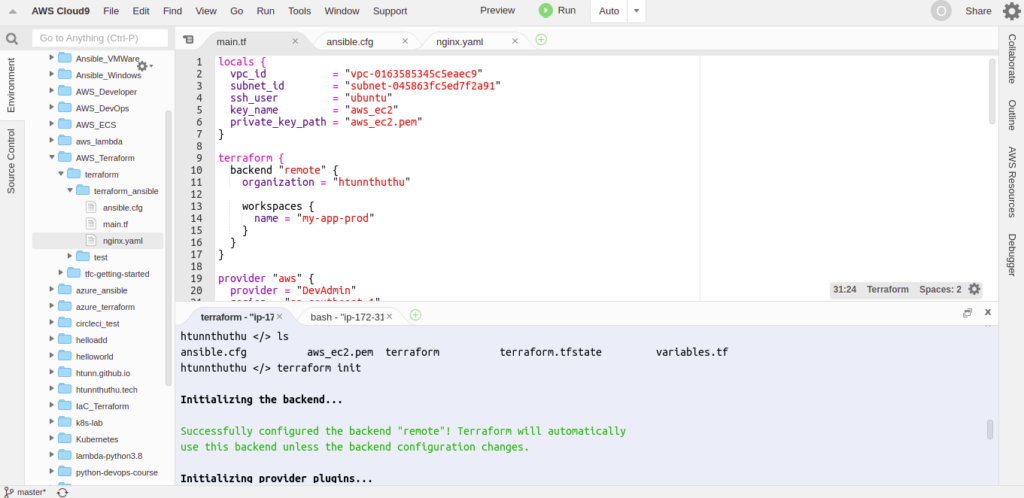Open the preferences gear icon top right
The image size is (1024, 498).
[1011, 11]
